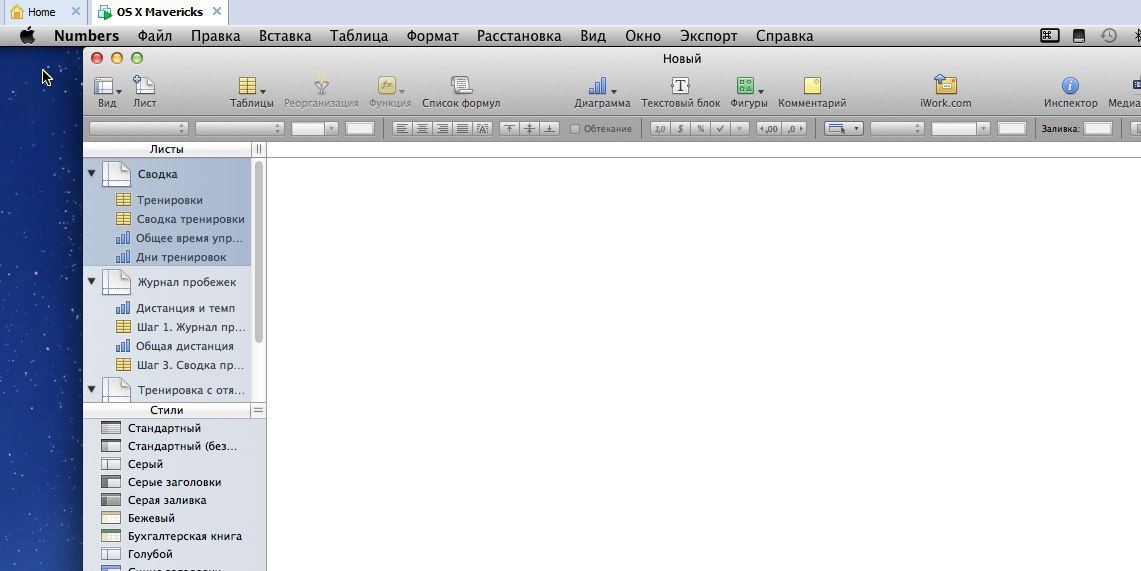Align cell content to bottom
This screenshot has width=1141, height=571.
pos(549,129)
